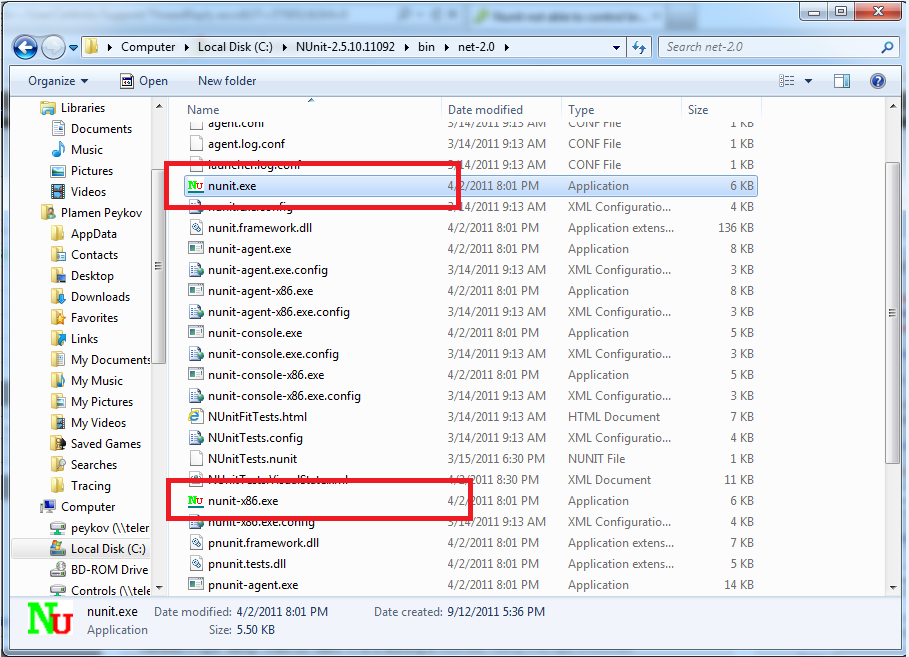Sort files by Size column
The height and width of the screenshot is (657, 909).
(697, 110)
